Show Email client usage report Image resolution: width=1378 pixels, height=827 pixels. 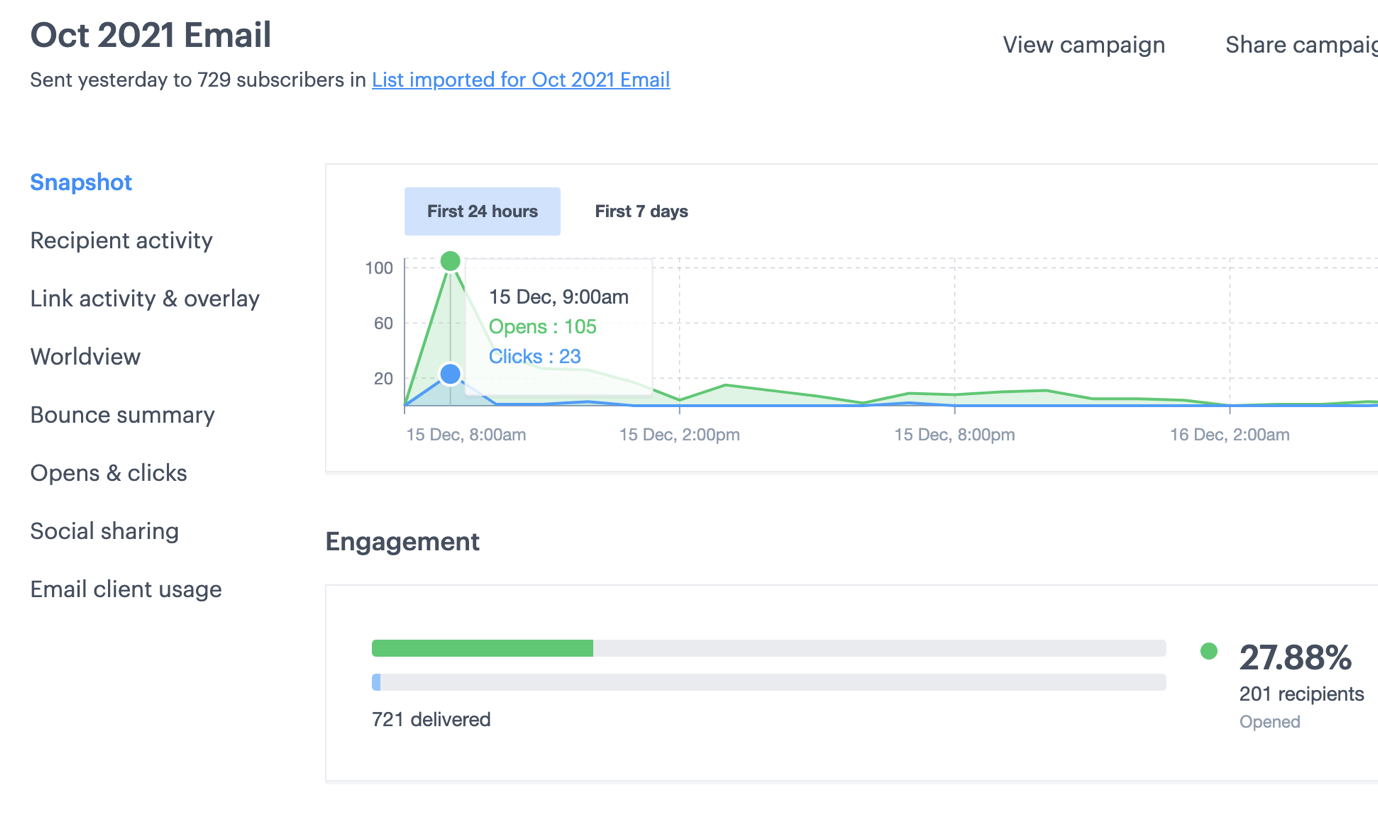(126, 589)
